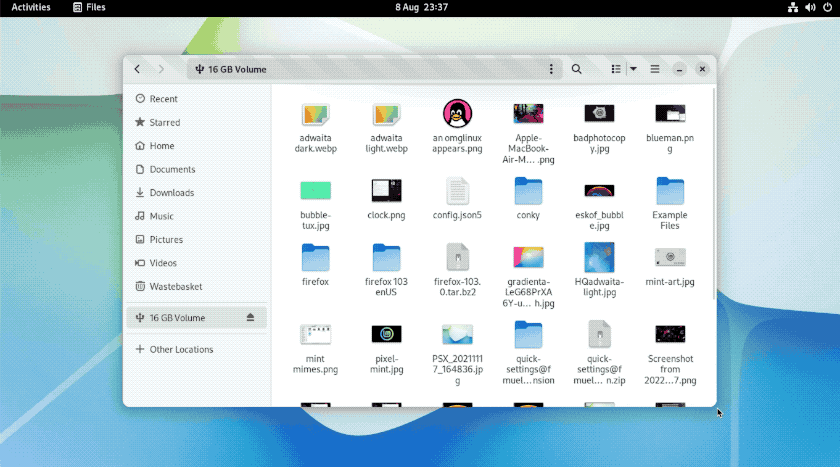
Task: Open search with the magnifier icon
Action: pyautogui.click(x=576, y=69)
